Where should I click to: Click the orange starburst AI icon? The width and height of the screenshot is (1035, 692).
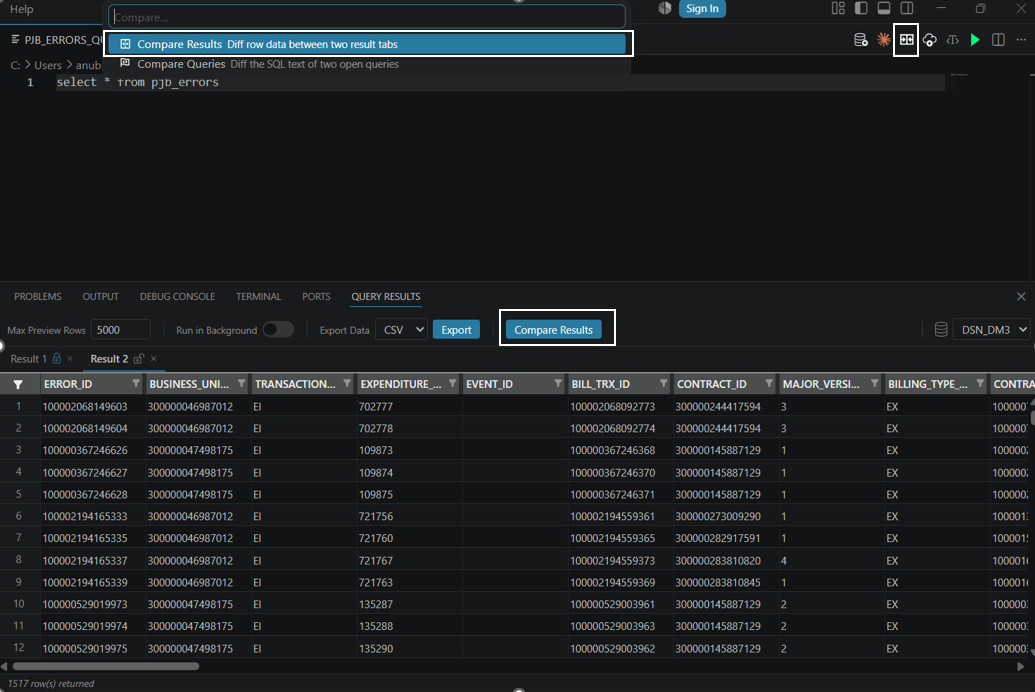coord(883,40)
